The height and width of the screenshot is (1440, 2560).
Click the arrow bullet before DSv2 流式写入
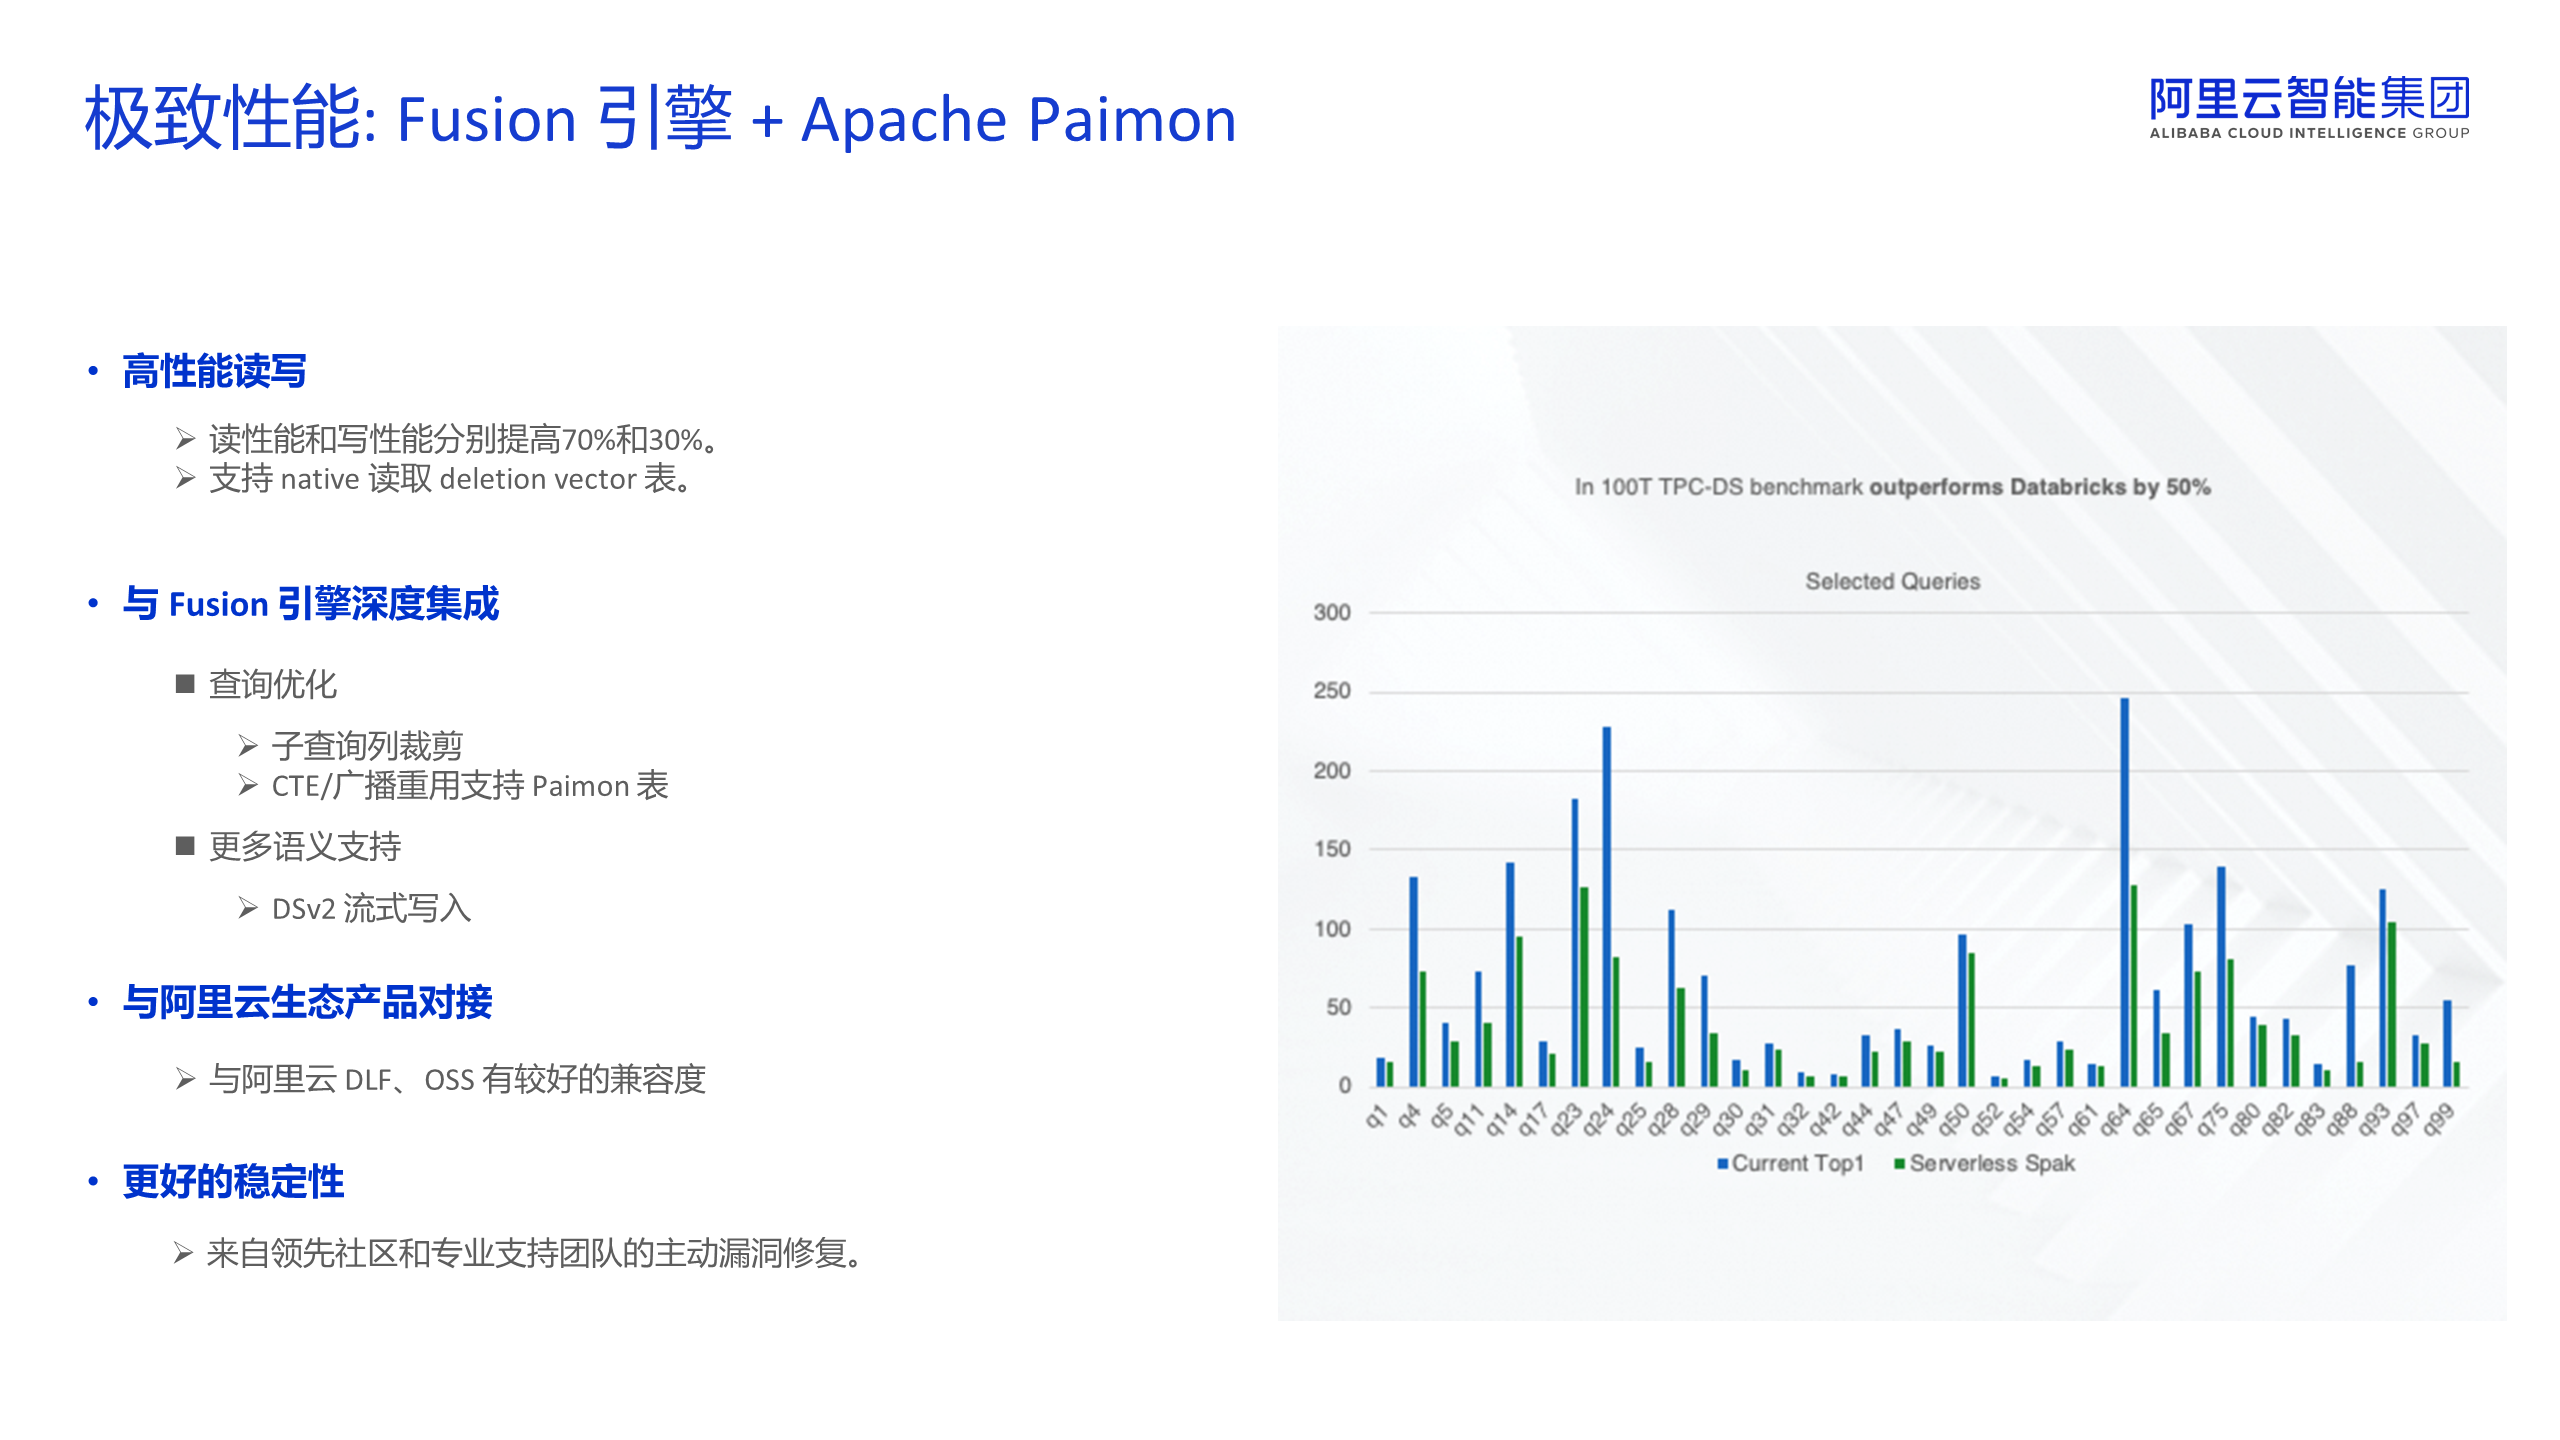click(x=248, y=908)
